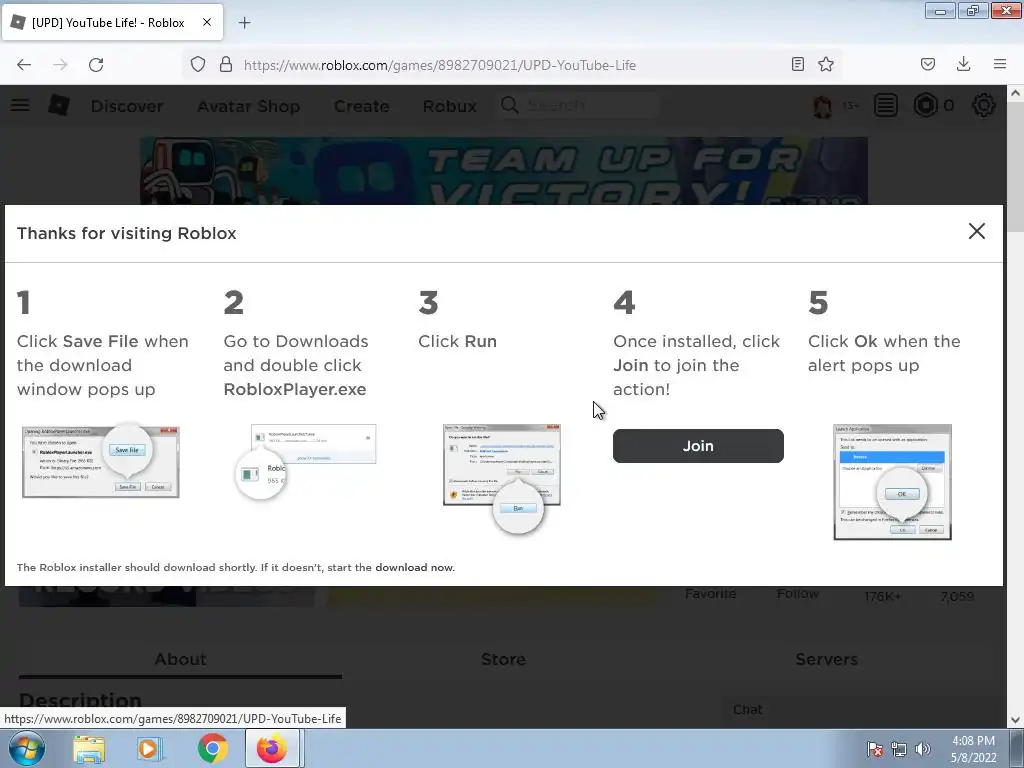The width and height of the screenshot is (1024, 768).
Task: Click the Follow button
Action: coord(798,594)
